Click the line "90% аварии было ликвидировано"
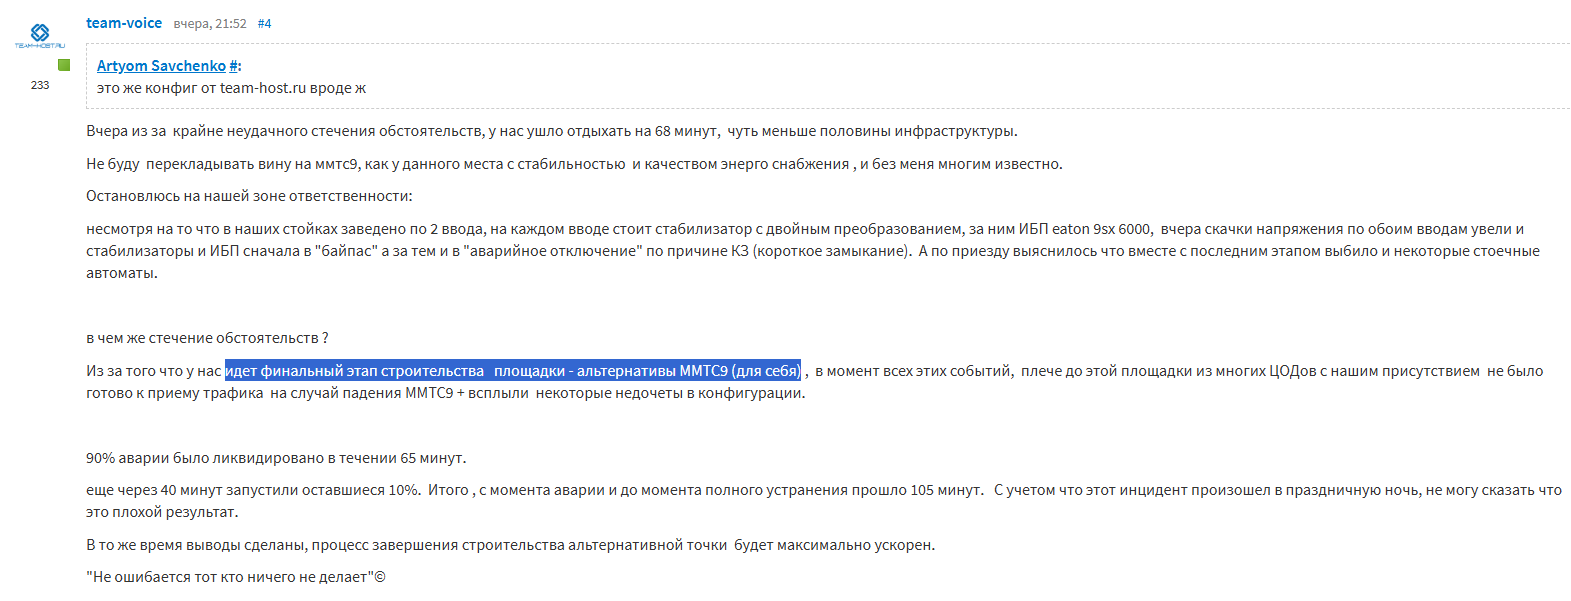The width and height of the screenshot is (1571, 601). point(276,458)
